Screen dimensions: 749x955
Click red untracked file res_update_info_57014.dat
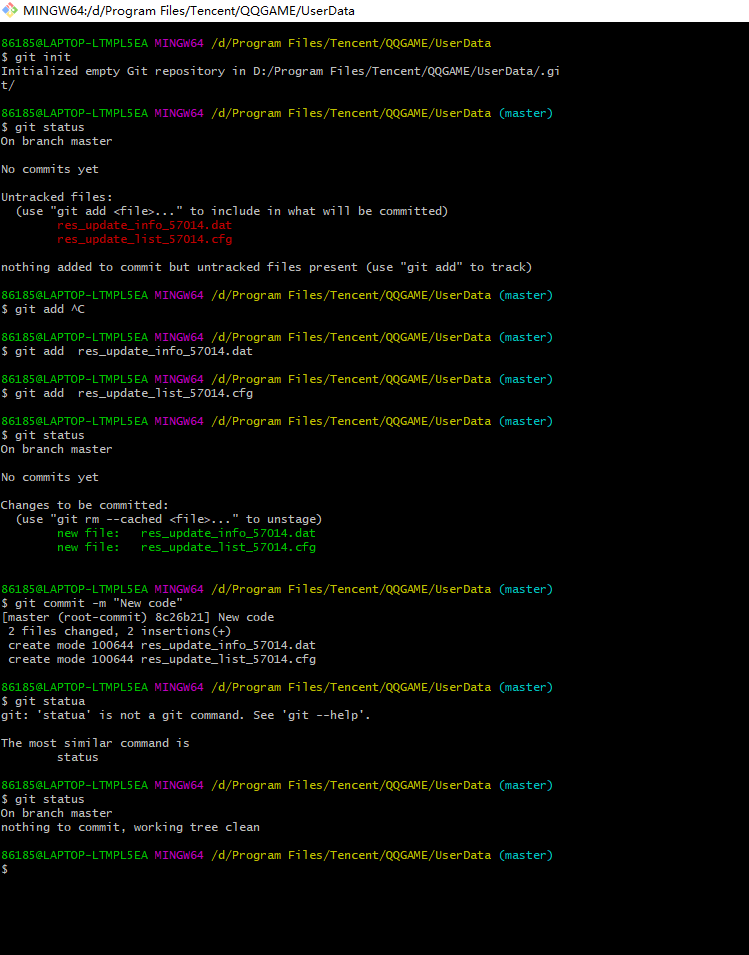tap(144, 225)
